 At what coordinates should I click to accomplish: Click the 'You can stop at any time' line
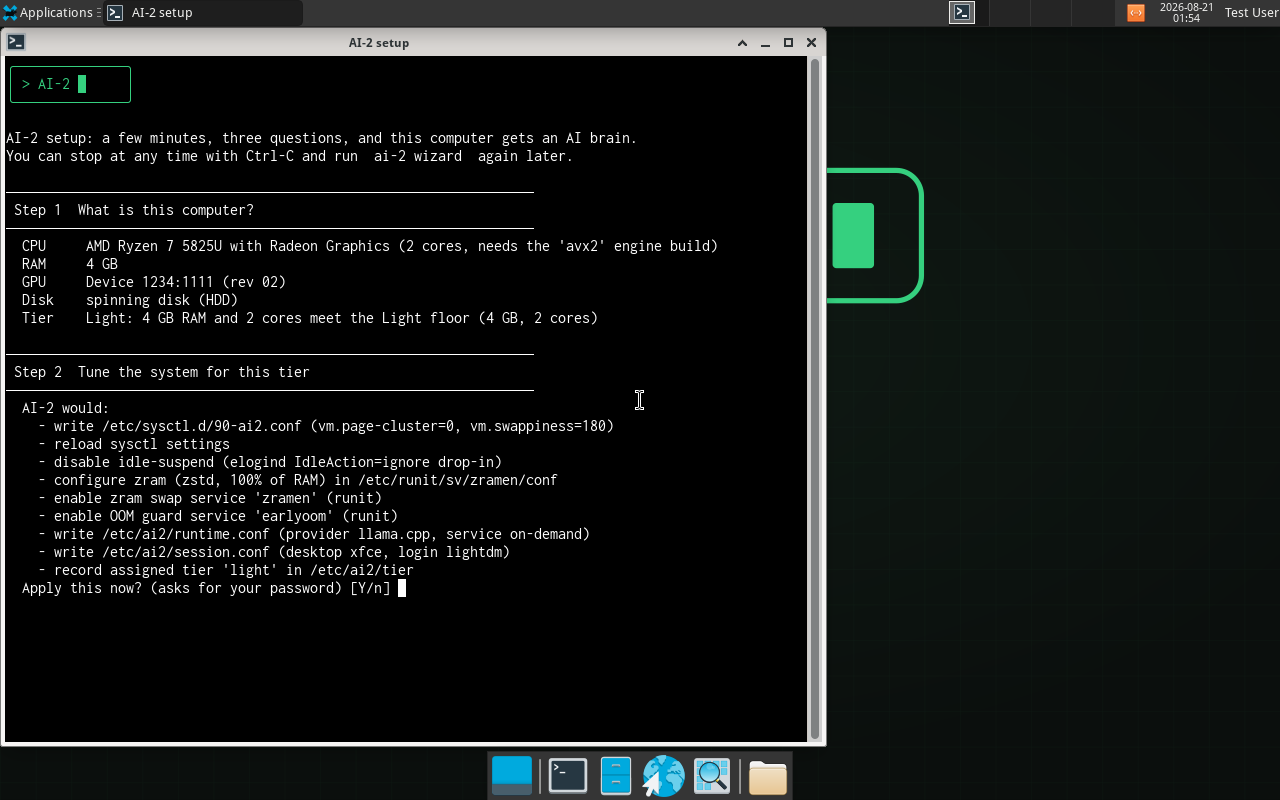point(290,156)
